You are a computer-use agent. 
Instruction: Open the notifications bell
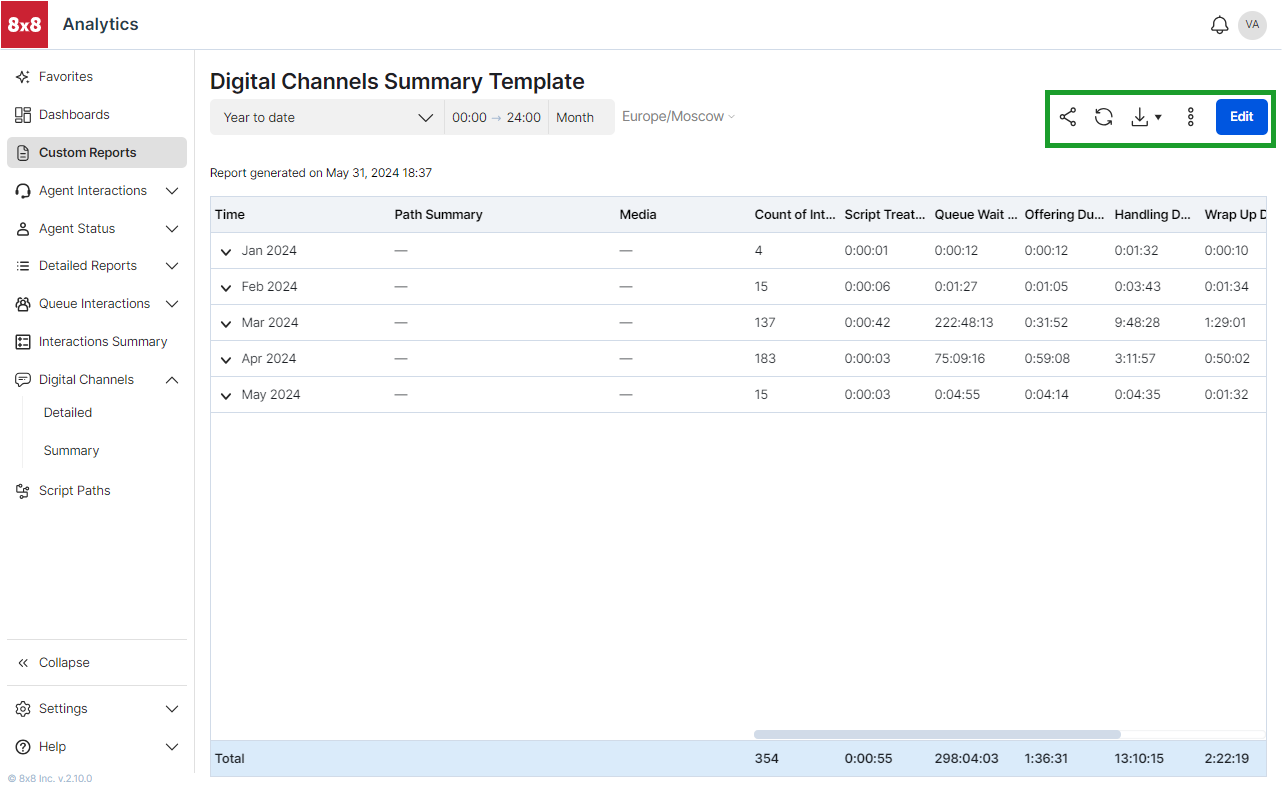[1219, 24]
